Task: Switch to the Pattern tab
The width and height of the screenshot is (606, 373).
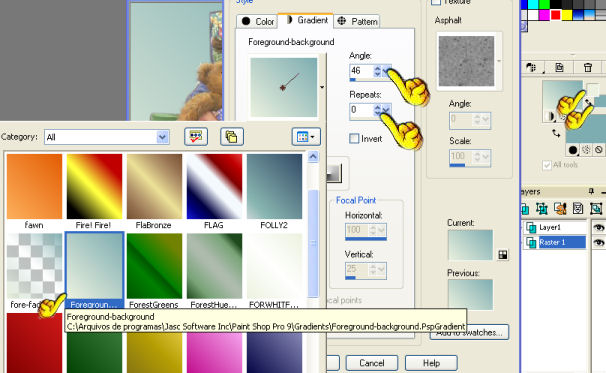Action: tap(357, 21)
